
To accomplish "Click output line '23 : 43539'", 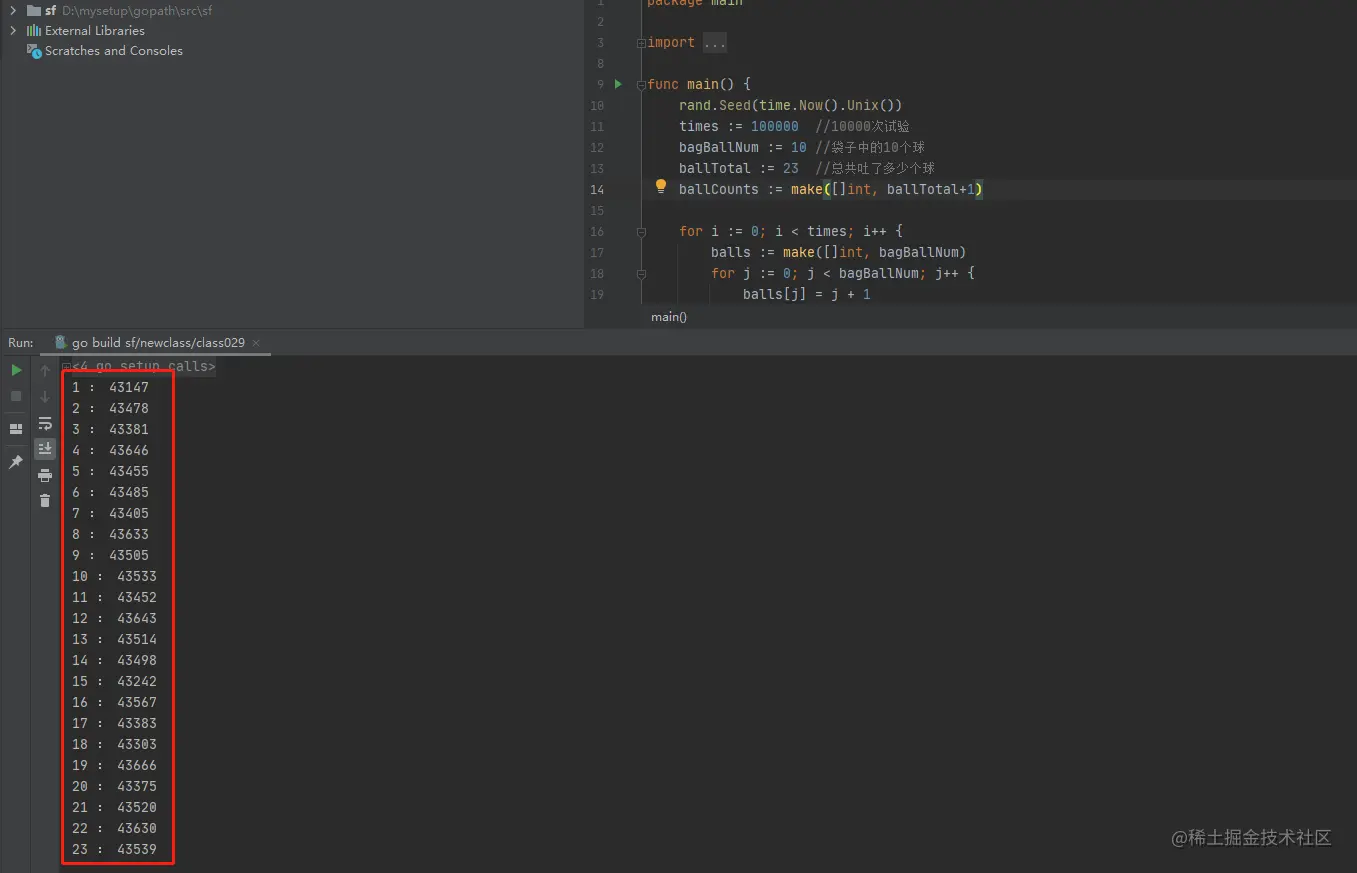I will pyautogui.click(x=114, y=849).
